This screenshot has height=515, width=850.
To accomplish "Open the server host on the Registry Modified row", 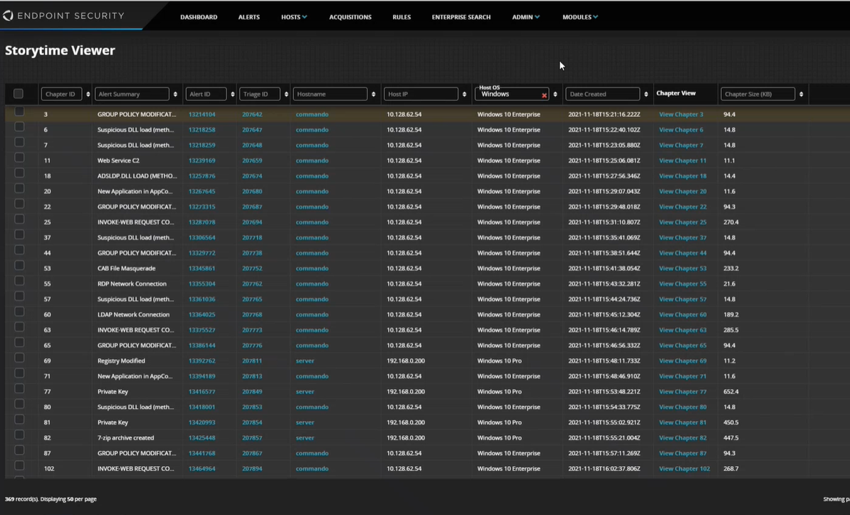I will click(305, 360).
